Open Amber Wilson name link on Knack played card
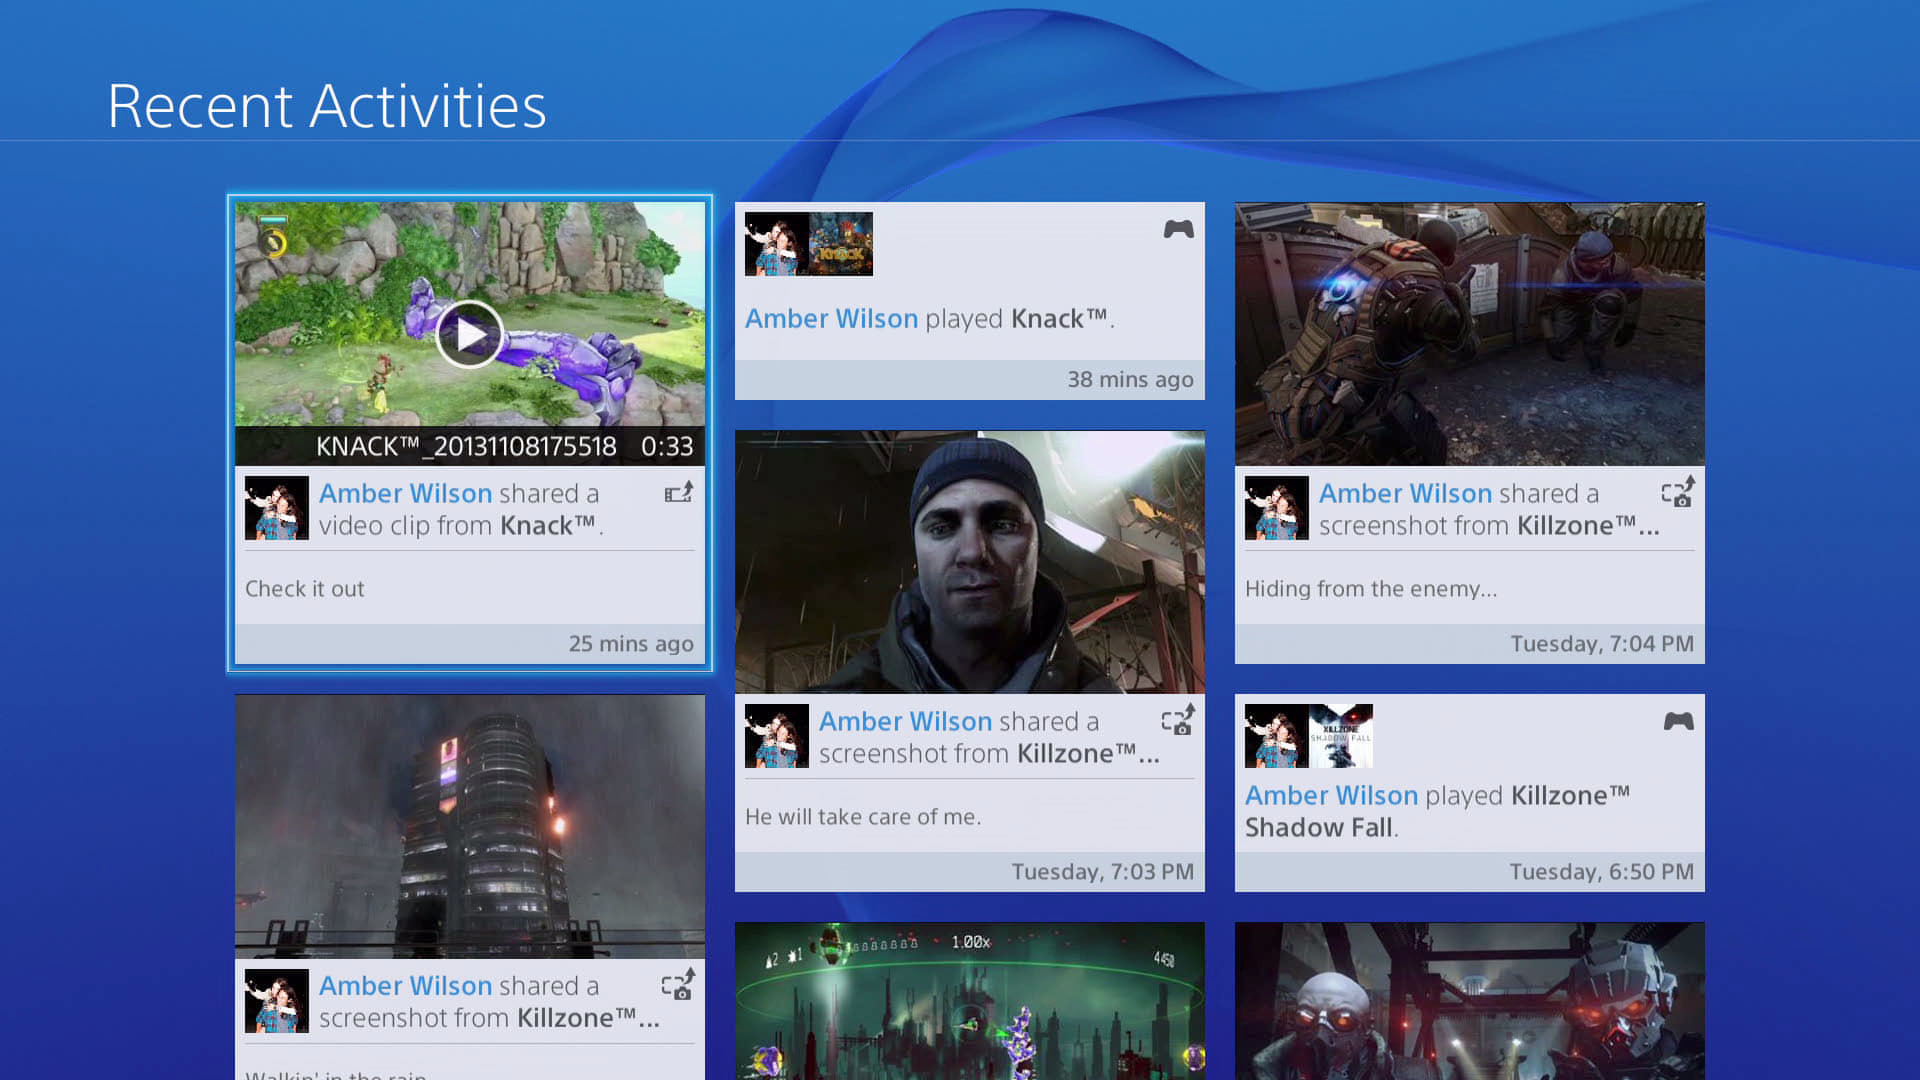This screenshot has width=1920, height=1080. (831, 319)
